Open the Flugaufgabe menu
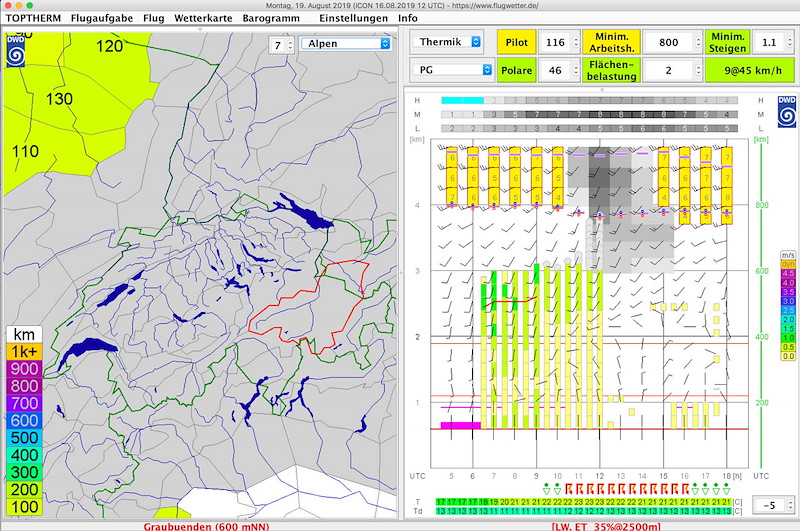 pos(102,18)
